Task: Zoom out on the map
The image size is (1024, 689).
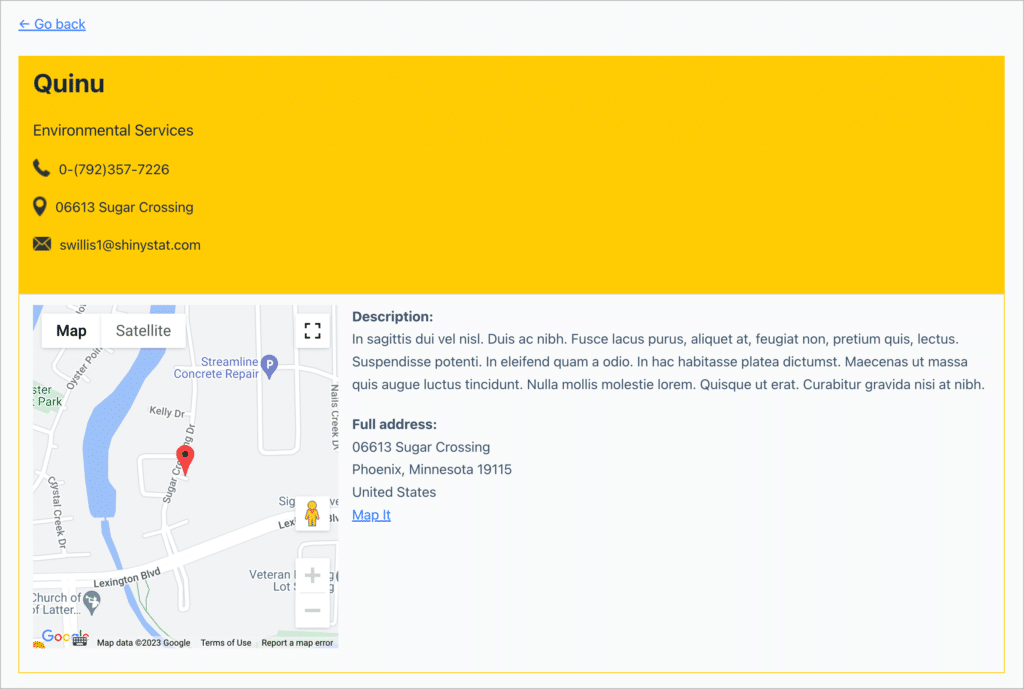Action: pyautogui.click(x=312, y=611)
